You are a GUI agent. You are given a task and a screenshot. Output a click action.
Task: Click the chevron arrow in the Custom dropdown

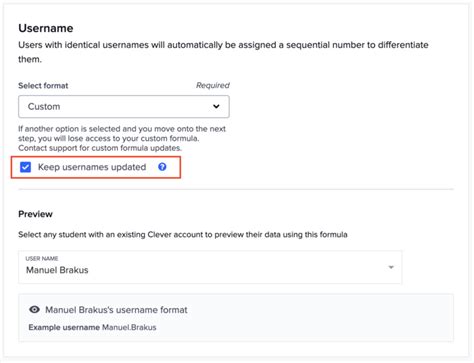pyautogui.click(x=216, y=106)
